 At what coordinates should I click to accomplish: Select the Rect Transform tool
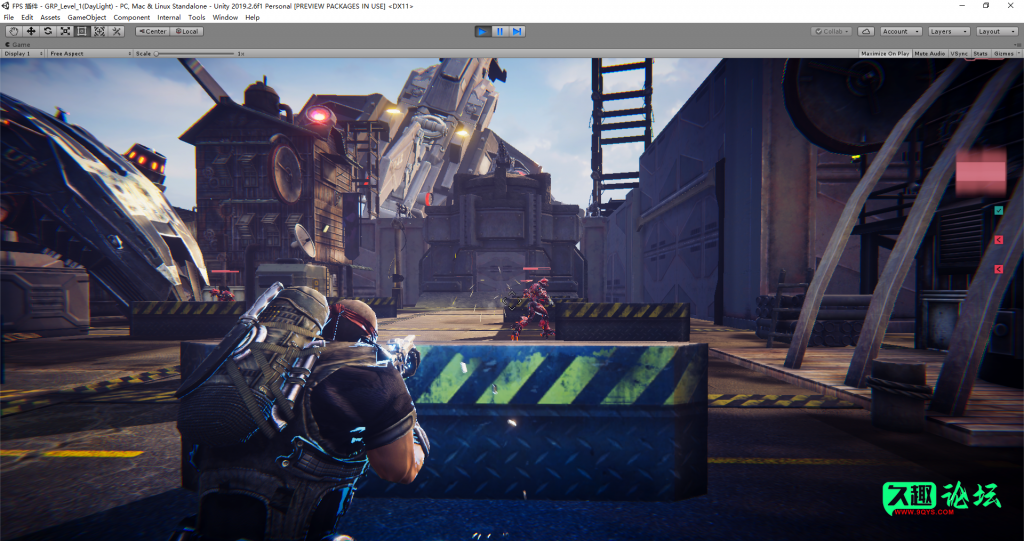point(82,31)
